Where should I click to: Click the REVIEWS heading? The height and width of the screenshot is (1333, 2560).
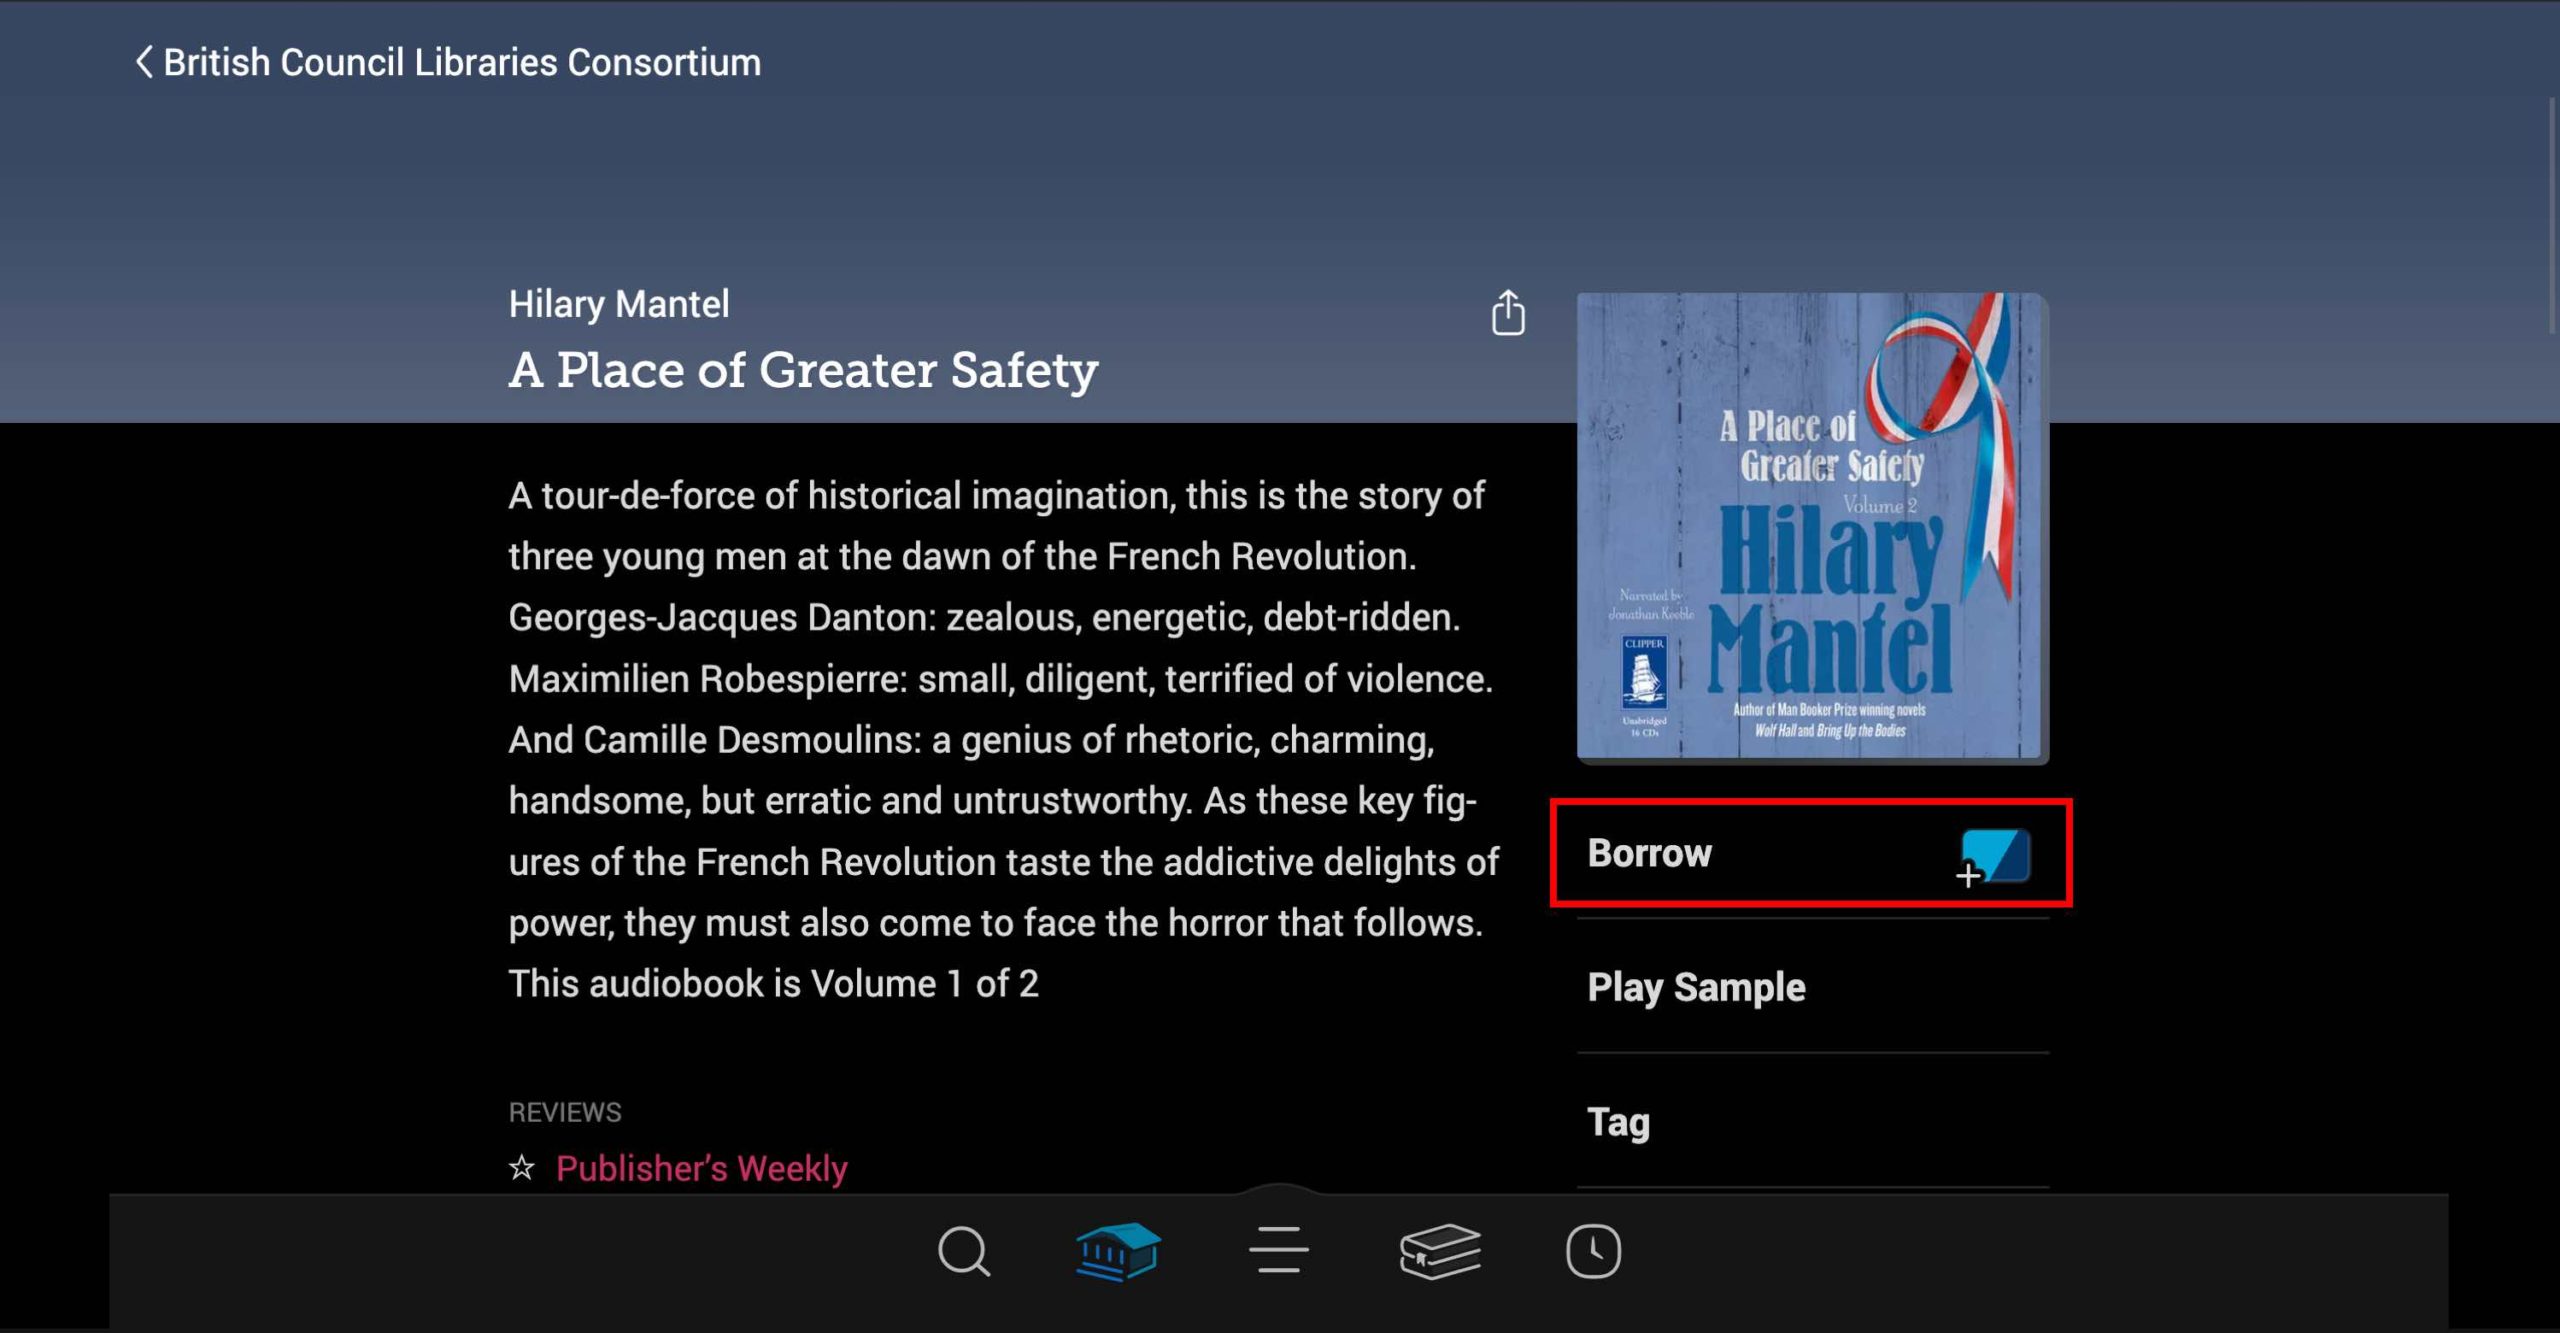[565, 1112]
